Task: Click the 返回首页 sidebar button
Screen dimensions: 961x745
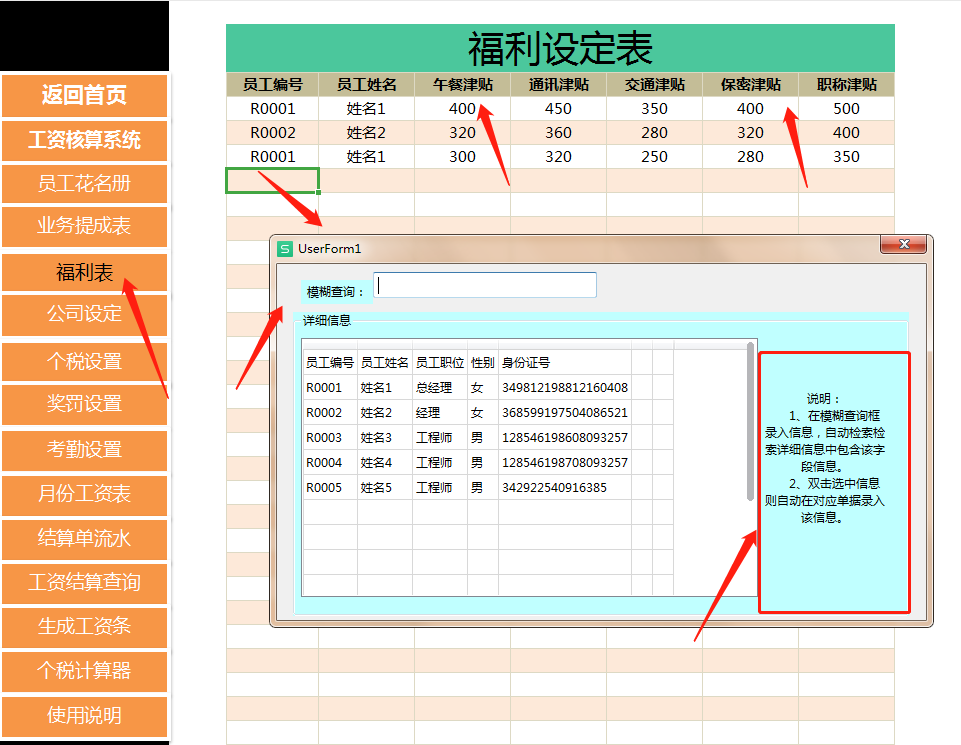Action: click(85, 95)
